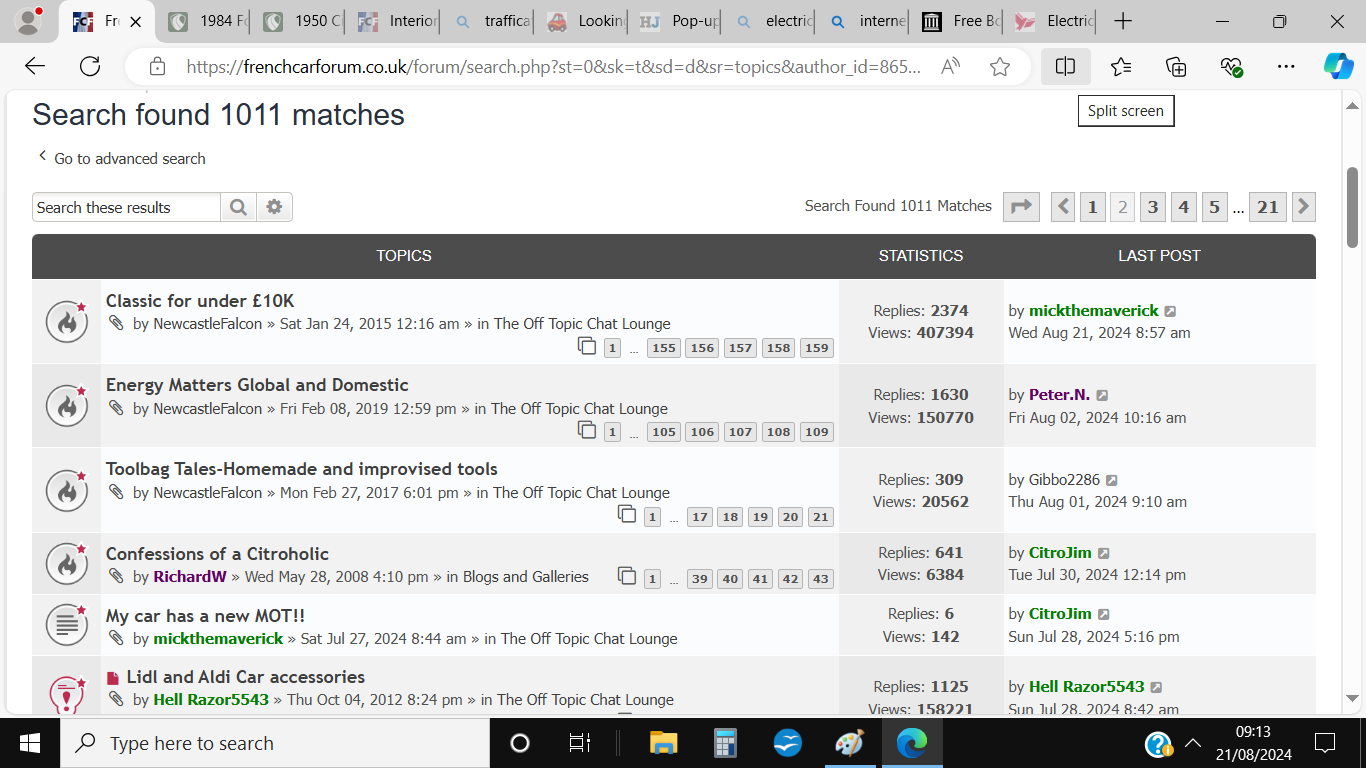The height and width of the screenshot is (768, 1366).
Task: Click the vertical page scrollbar thumb
Action: click(1352, 207)
